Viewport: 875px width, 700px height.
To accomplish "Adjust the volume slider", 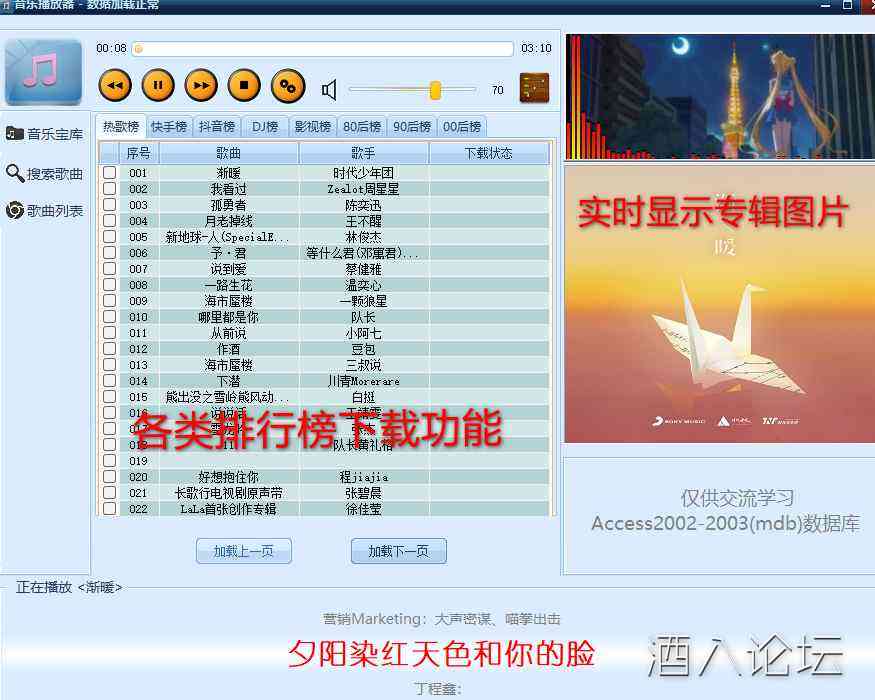I will [437, 89].
